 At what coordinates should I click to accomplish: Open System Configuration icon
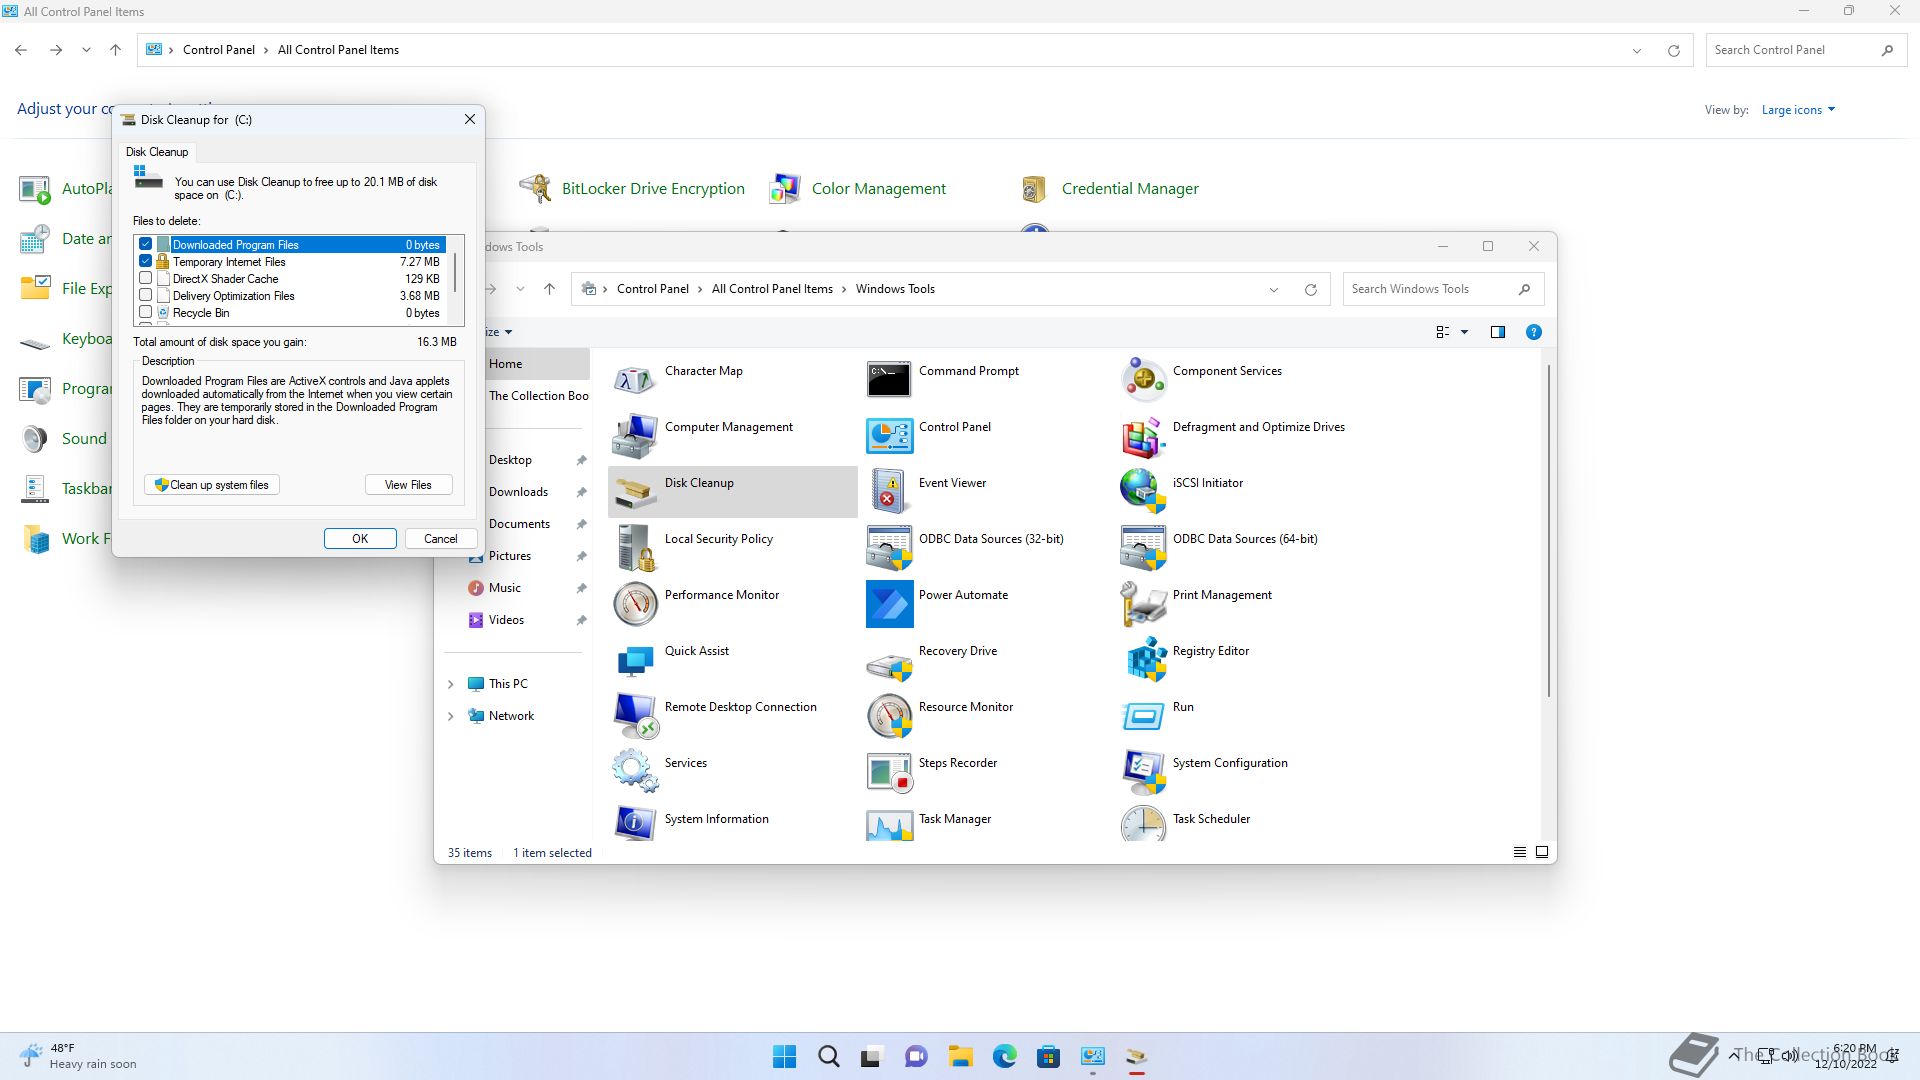(1143, 771)
